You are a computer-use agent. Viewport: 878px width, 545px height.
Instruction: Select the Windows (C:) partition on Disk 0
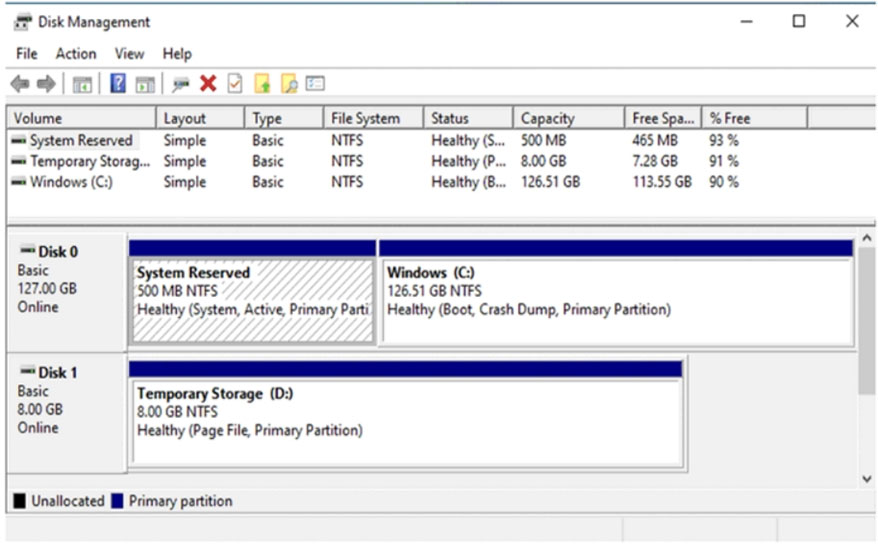click(x=615, y=302)
